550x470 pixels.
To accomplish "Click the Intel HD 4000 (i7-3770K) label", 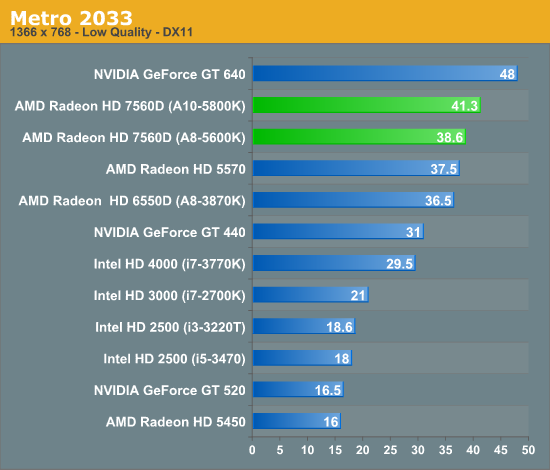I will pyautogui.click(x=169, y=264).
